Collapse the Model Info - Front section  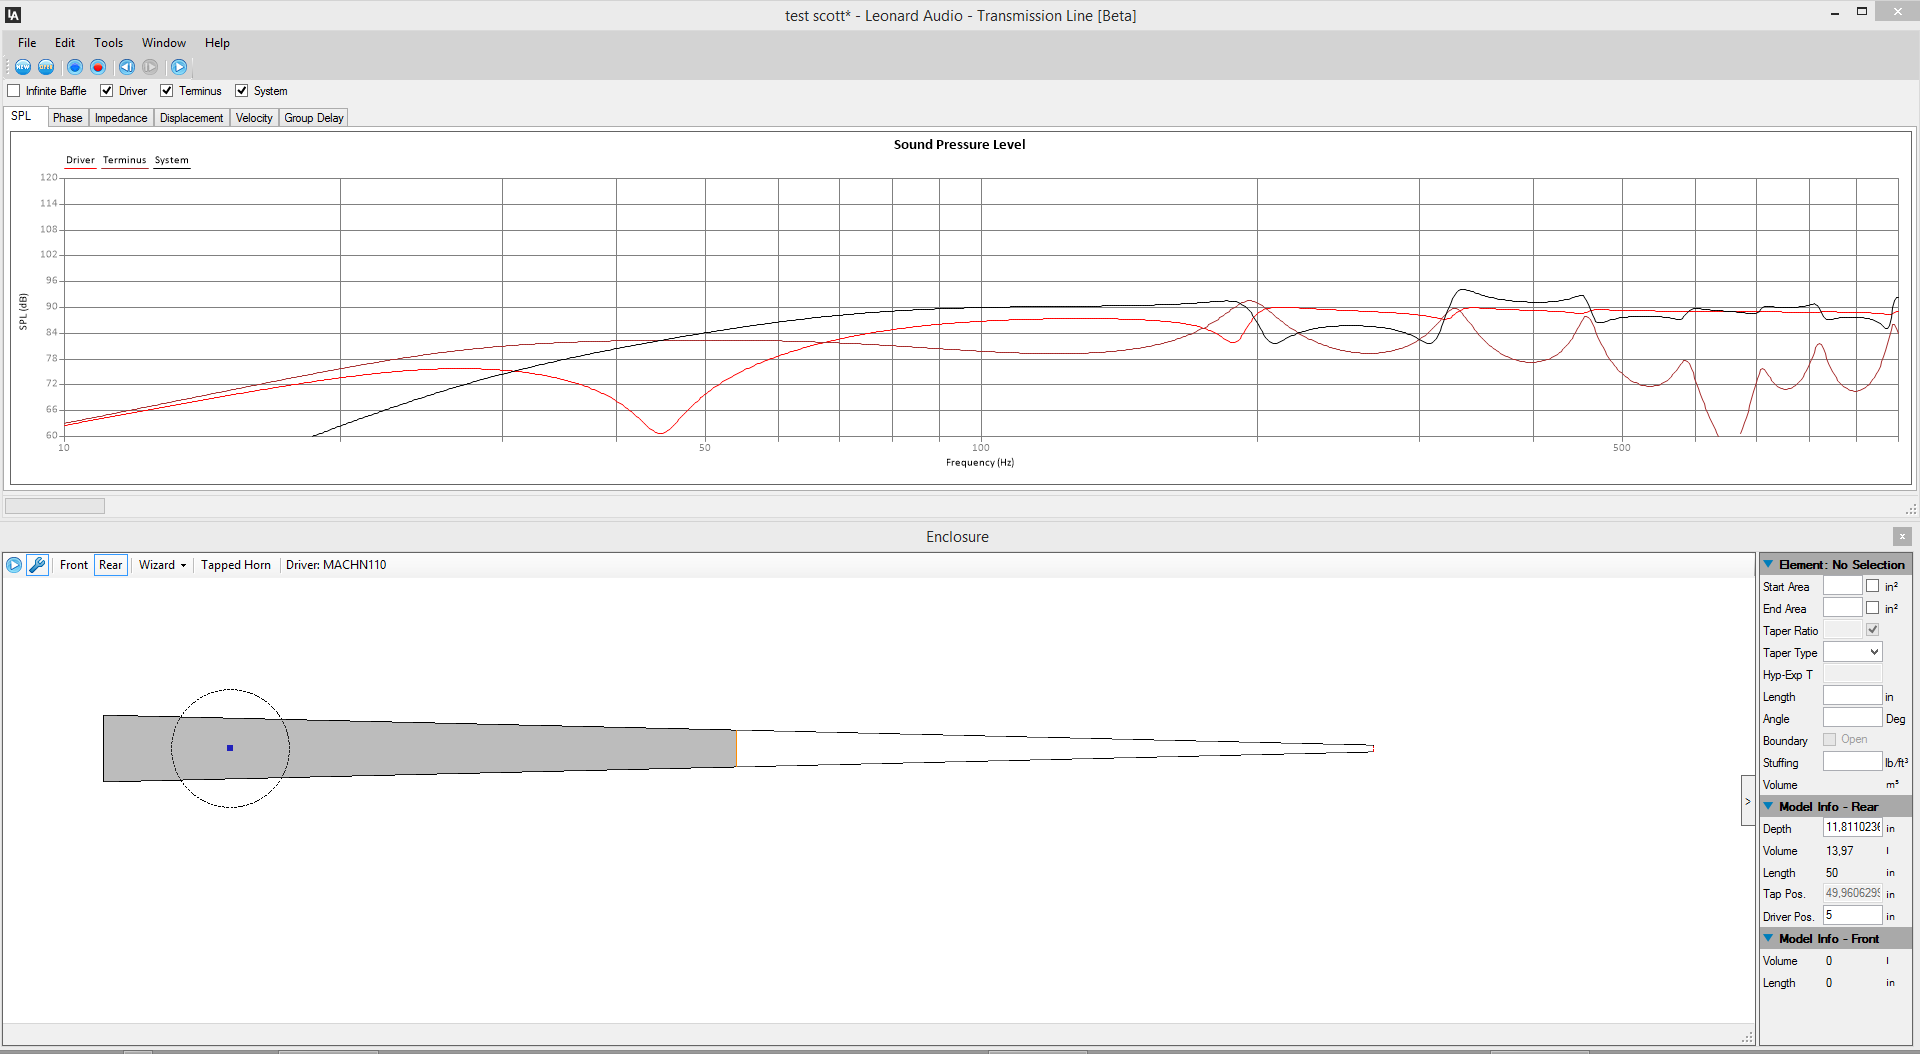click(1768, 938)
